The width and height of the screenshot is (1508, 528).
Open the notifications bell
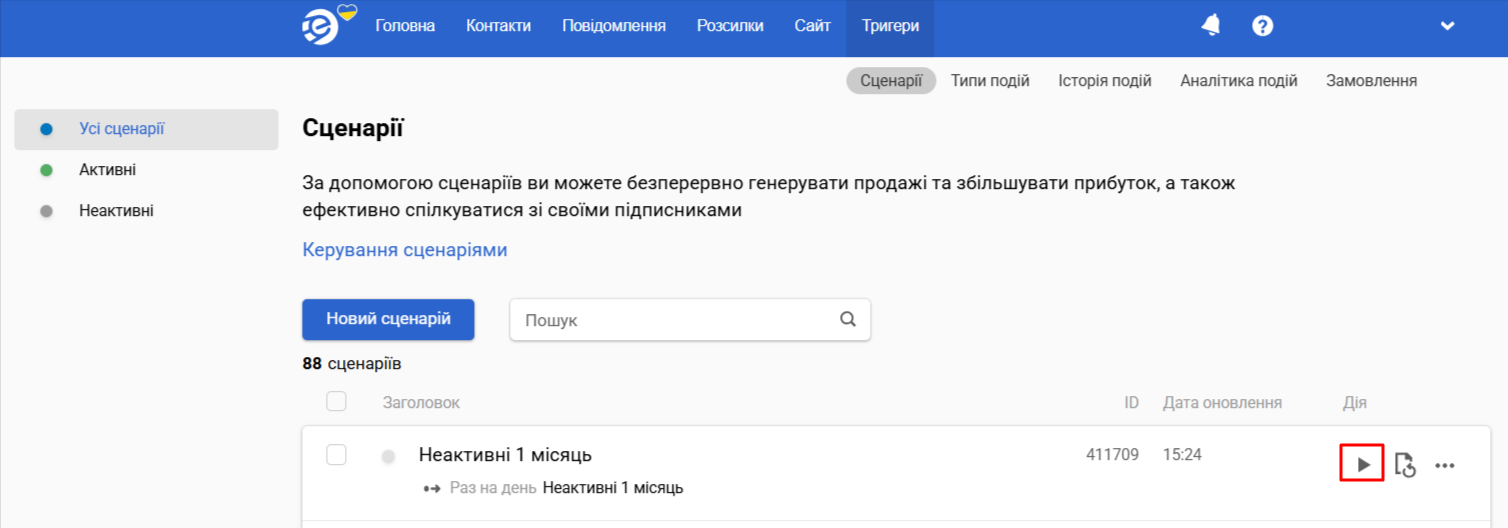(1211, 26)
